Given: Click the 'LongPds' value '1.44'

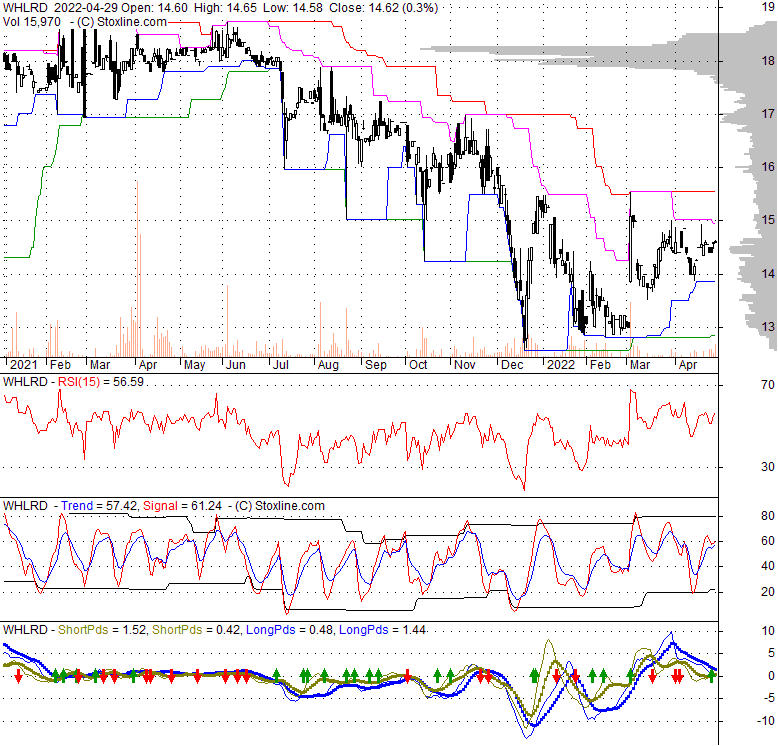Looking at the screenshot, I should [411, 630].
